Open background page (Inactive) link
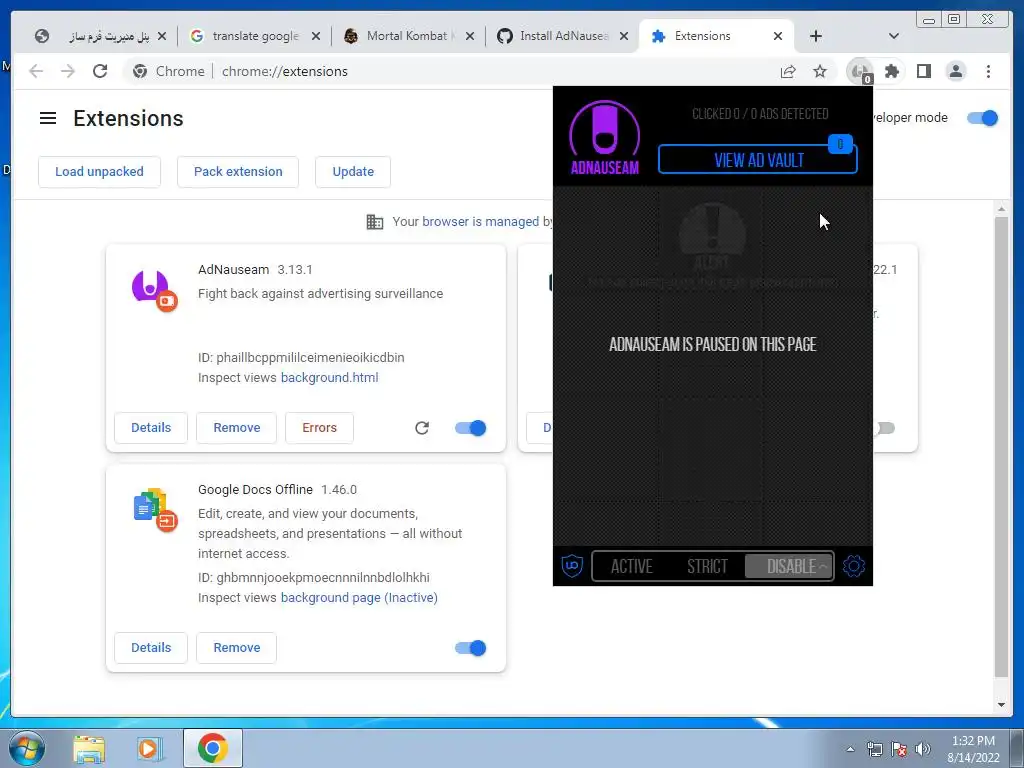Image resolution: width=1024 pixels, height=768 pixels. tap(359, 598)
